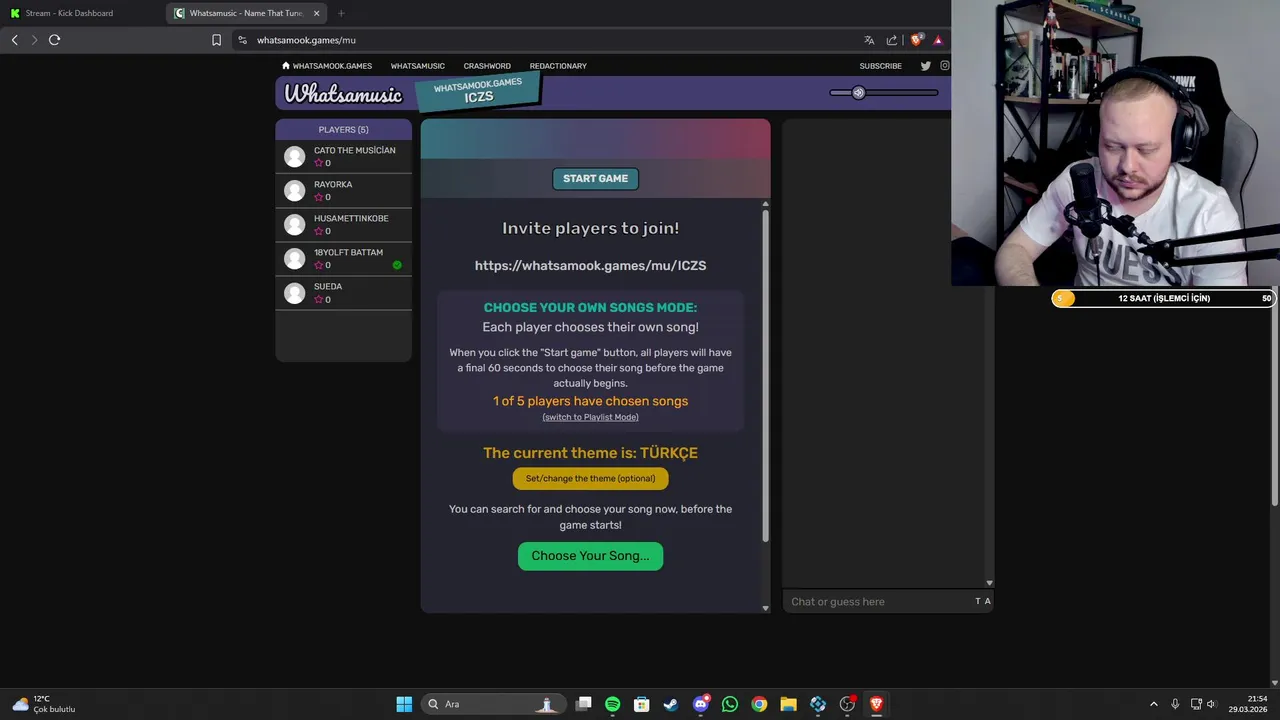Click the system tray microphone icon
The width and height of the screenshot is (1280, 720).
tap(1175, 704)
